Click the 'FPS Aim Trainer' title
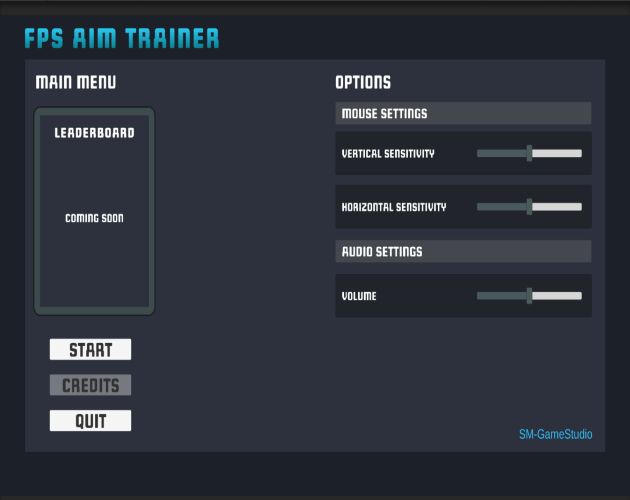630x500 pixels. (122, 39)
